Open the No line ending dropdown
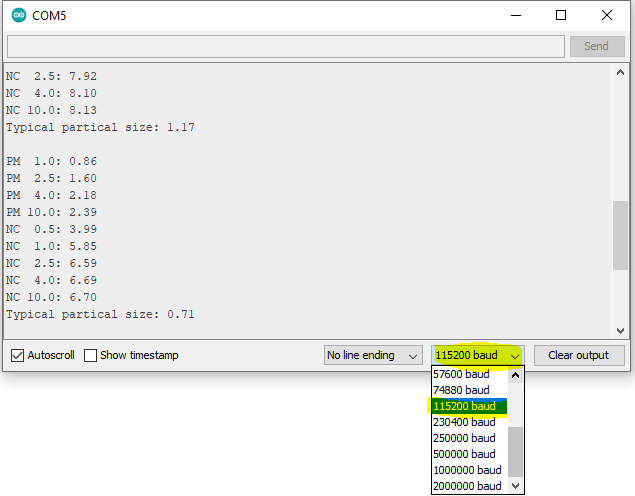 click(373, 355)
